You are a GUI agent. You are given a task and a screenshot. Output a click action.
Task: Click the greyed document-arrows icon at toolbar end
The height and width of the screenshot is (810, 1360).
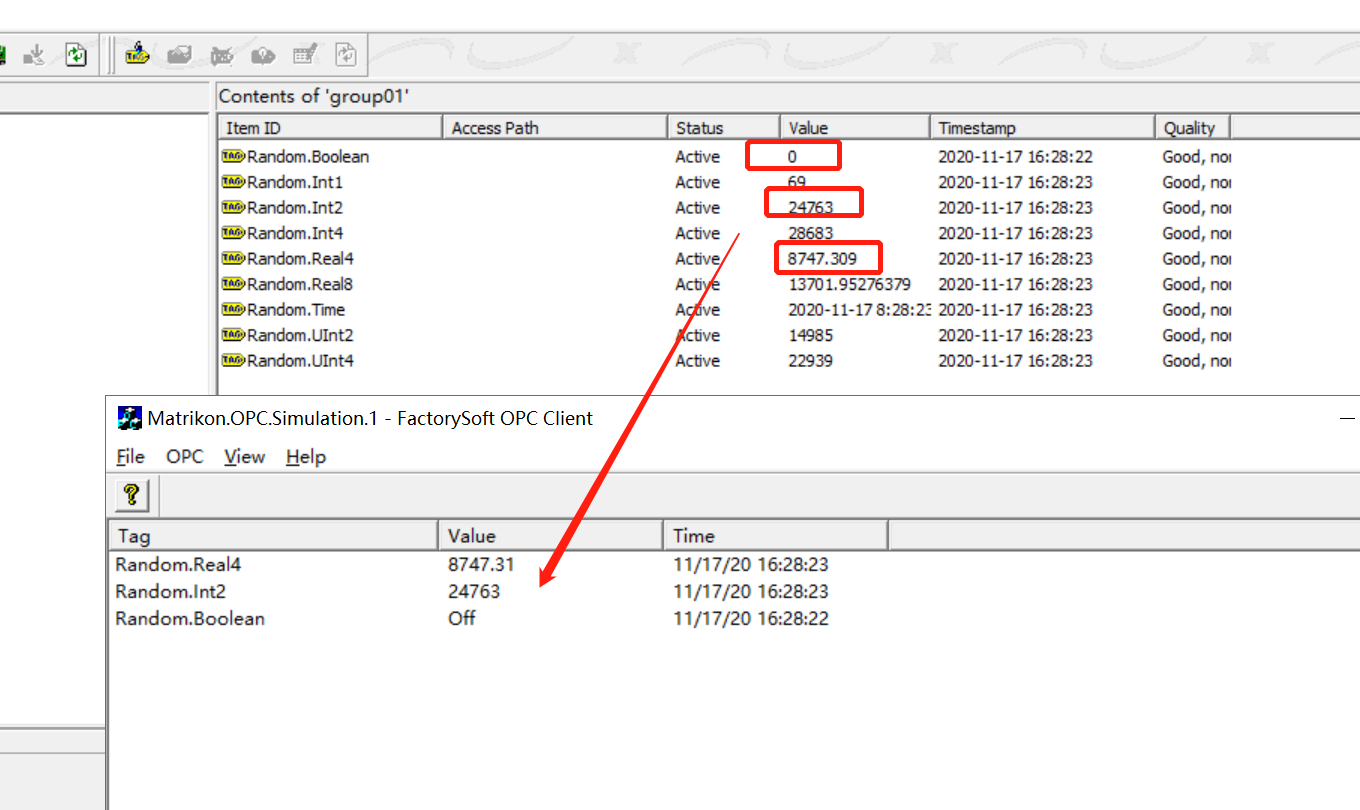pos(346,55)
